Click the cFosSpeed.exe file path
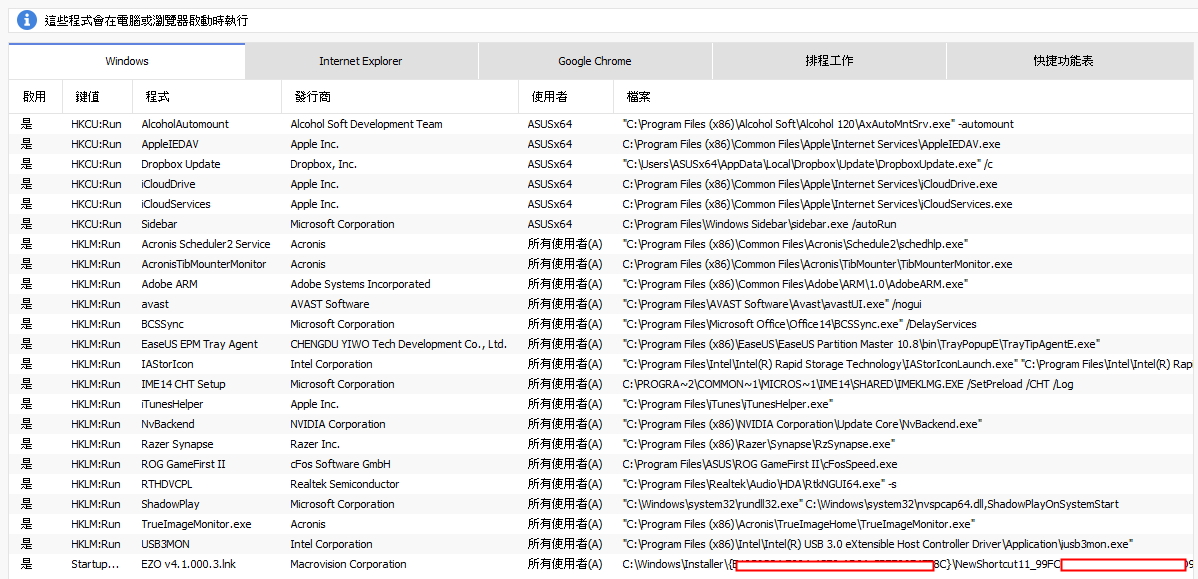Viewport: 1198px width, 579px height. tap(759, 464)
